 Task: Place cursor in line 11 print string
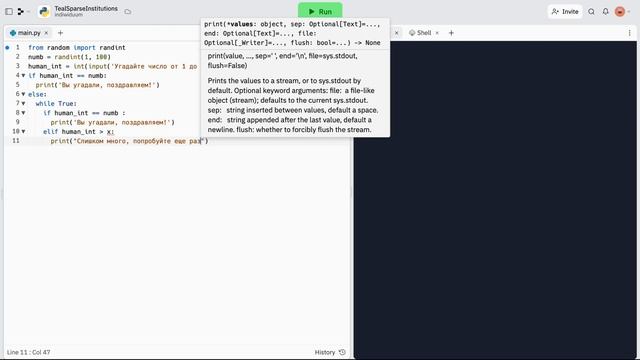tap(139, 141)
